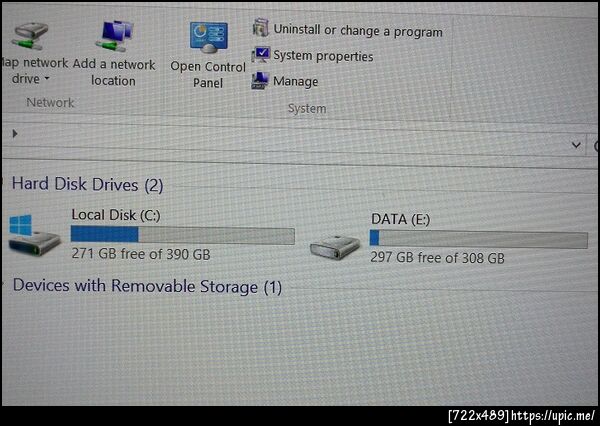Click the Map network drive icon
This screenshot has width=600, height=426.
point(30,36)
